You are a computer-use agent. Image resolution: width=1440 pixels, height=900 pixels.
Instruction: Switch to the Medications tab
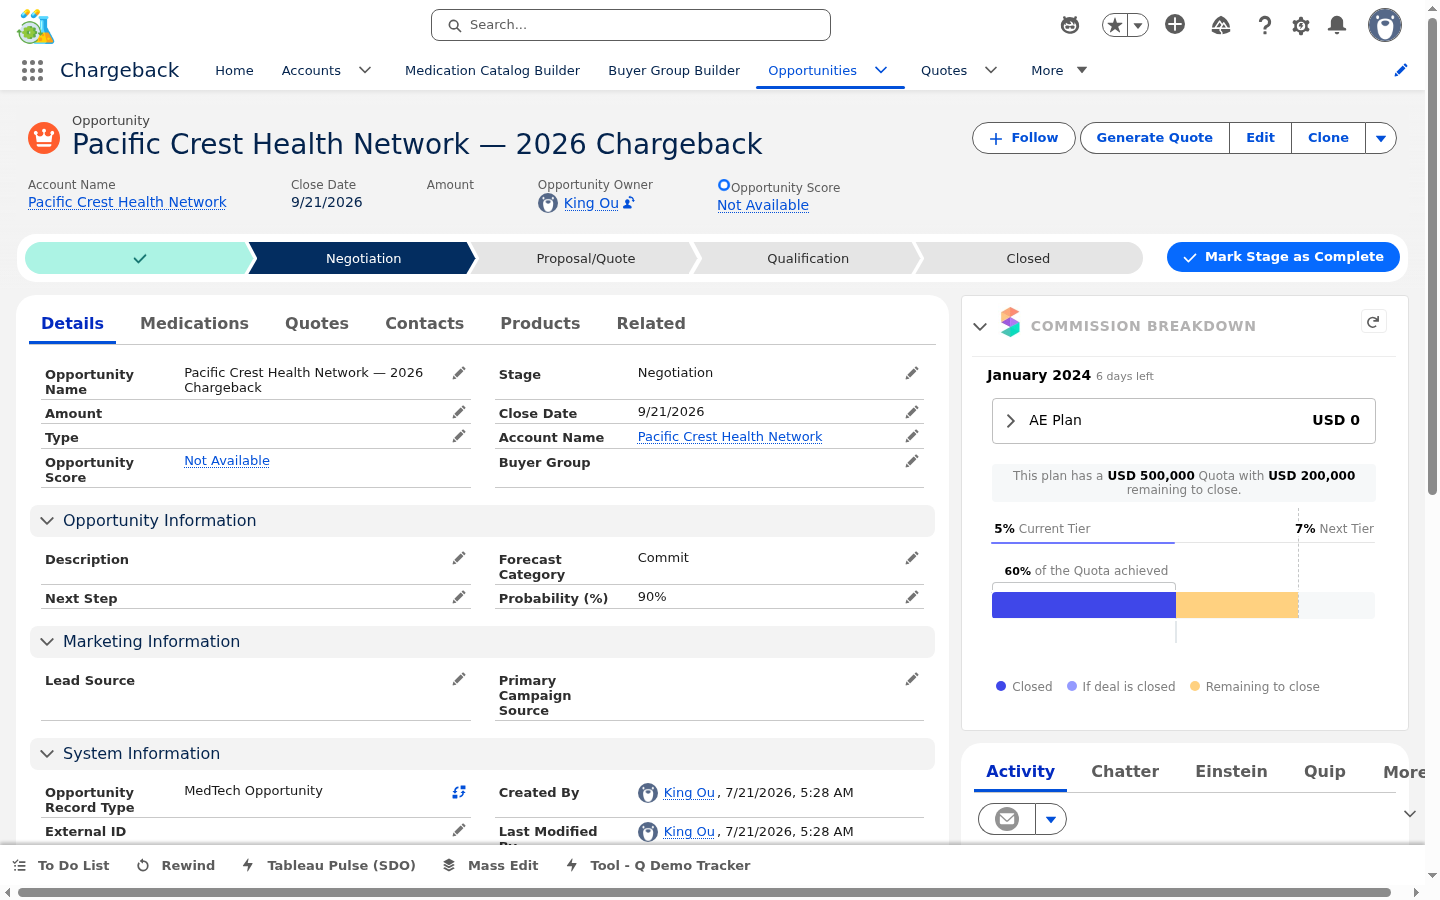click(x=194, y=323)
